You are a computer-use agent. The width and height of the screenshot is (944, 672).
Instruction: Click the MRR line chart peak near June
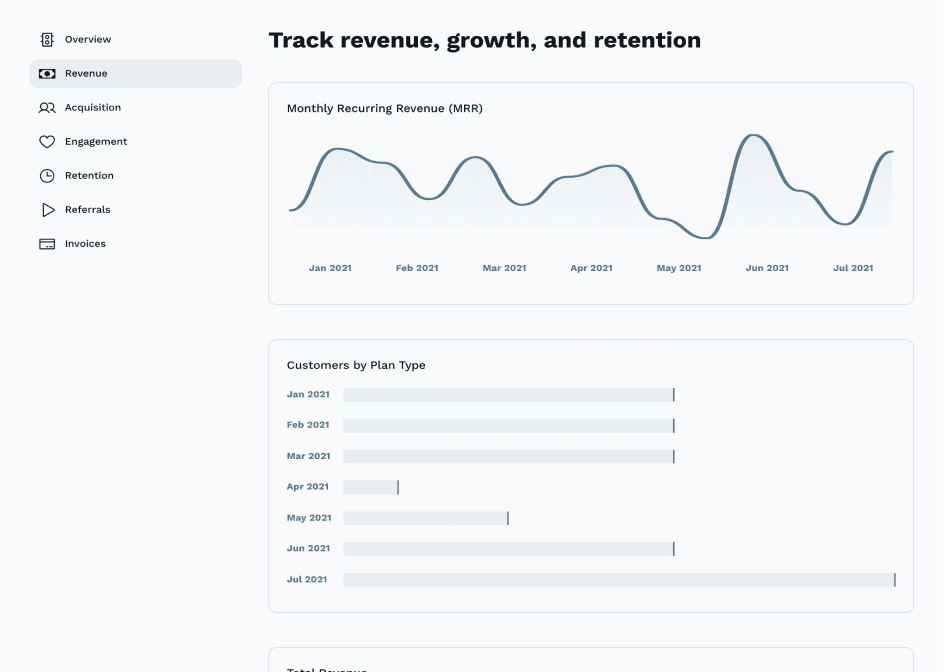[754, 136]
